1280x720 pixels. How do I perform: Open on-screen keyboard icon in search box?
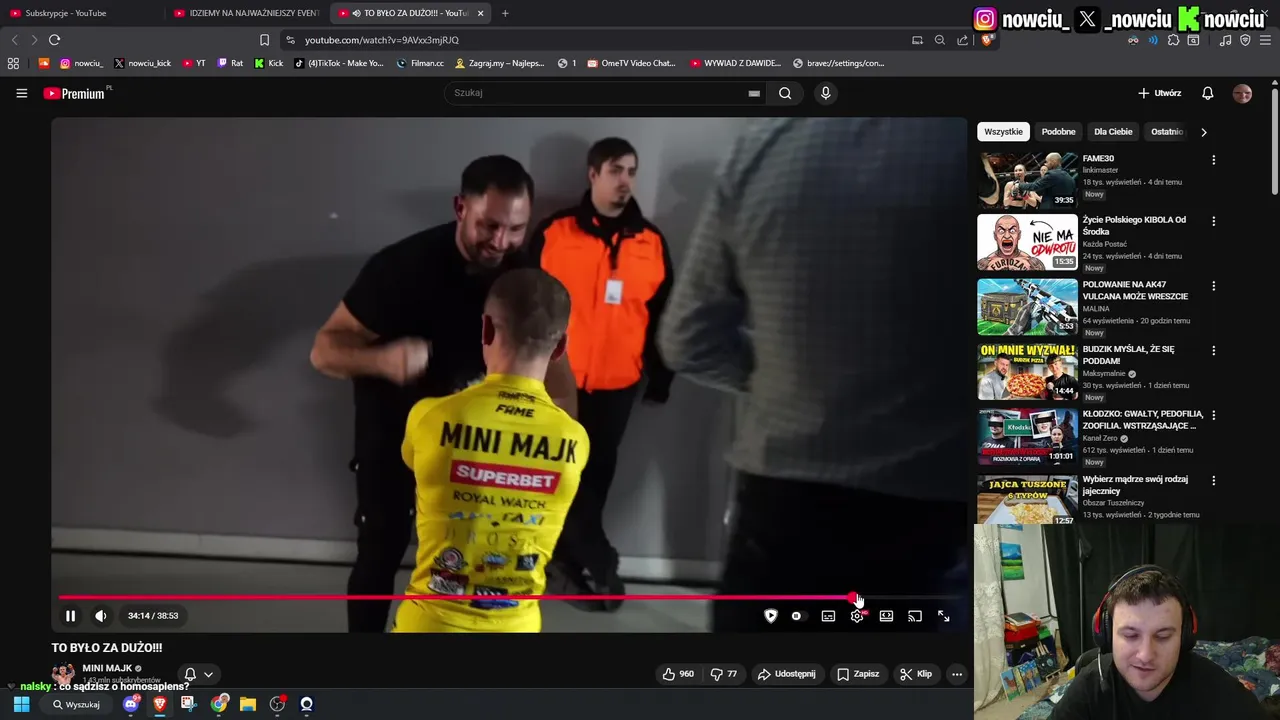click(754, 93)
